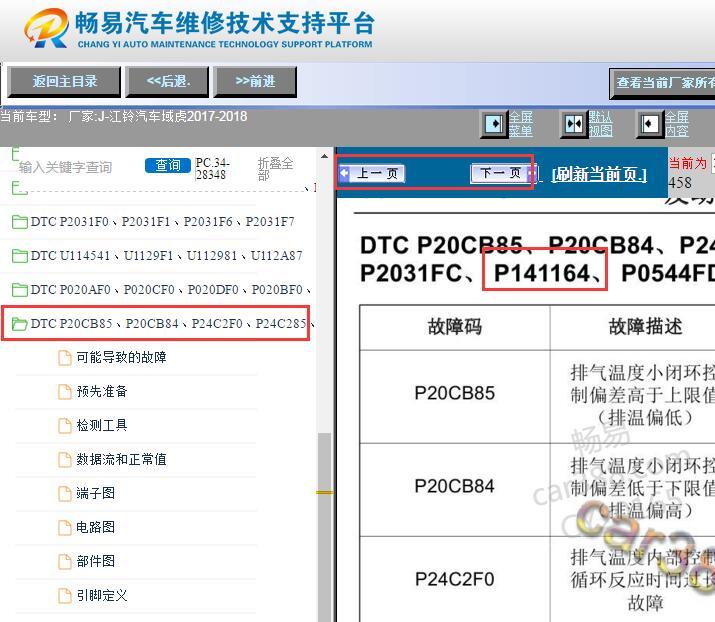This screenshot has height=622, width=715.
Task: Expand folder DTC U114541、U1129F1
Action: pyautogui.click(x=166, y=256)
